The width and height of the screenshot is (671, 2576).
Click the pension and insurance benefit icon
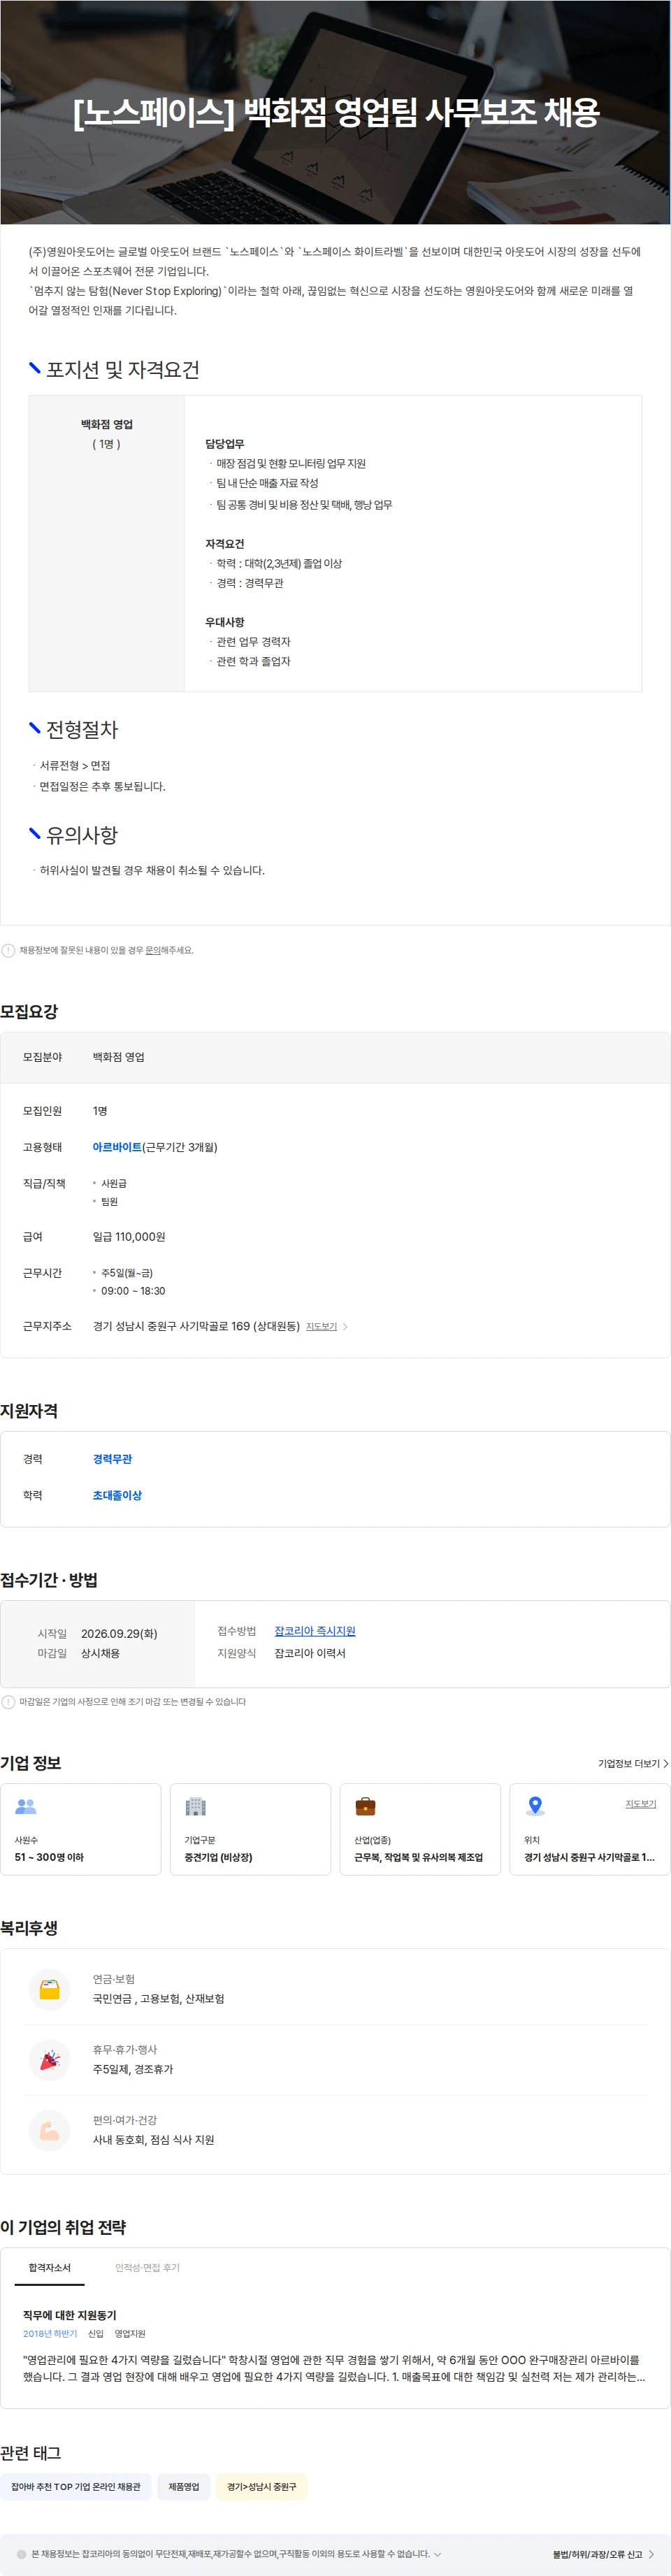point(49,1989)
